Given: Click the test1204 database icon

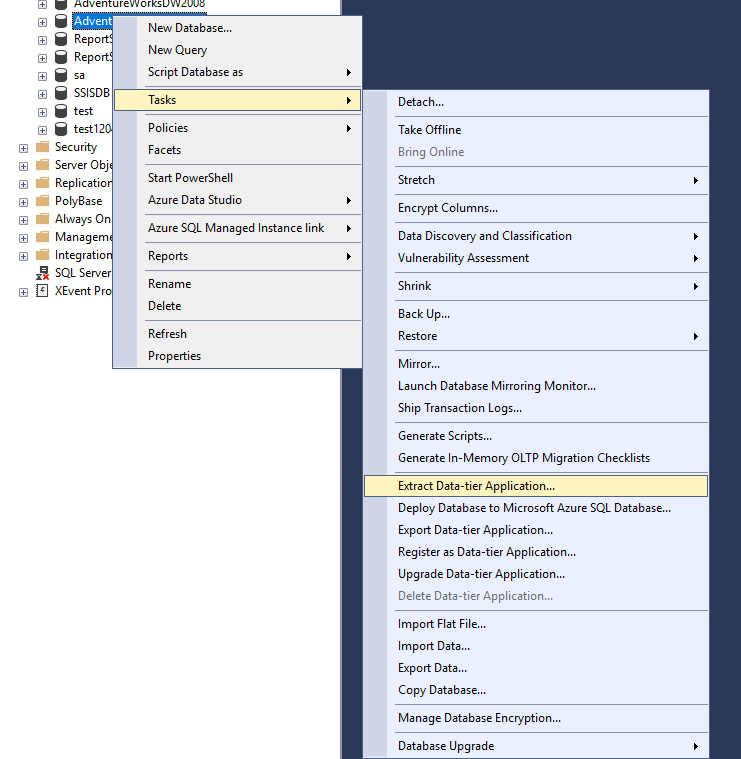Looking at the screenshot, I should 61,129.
